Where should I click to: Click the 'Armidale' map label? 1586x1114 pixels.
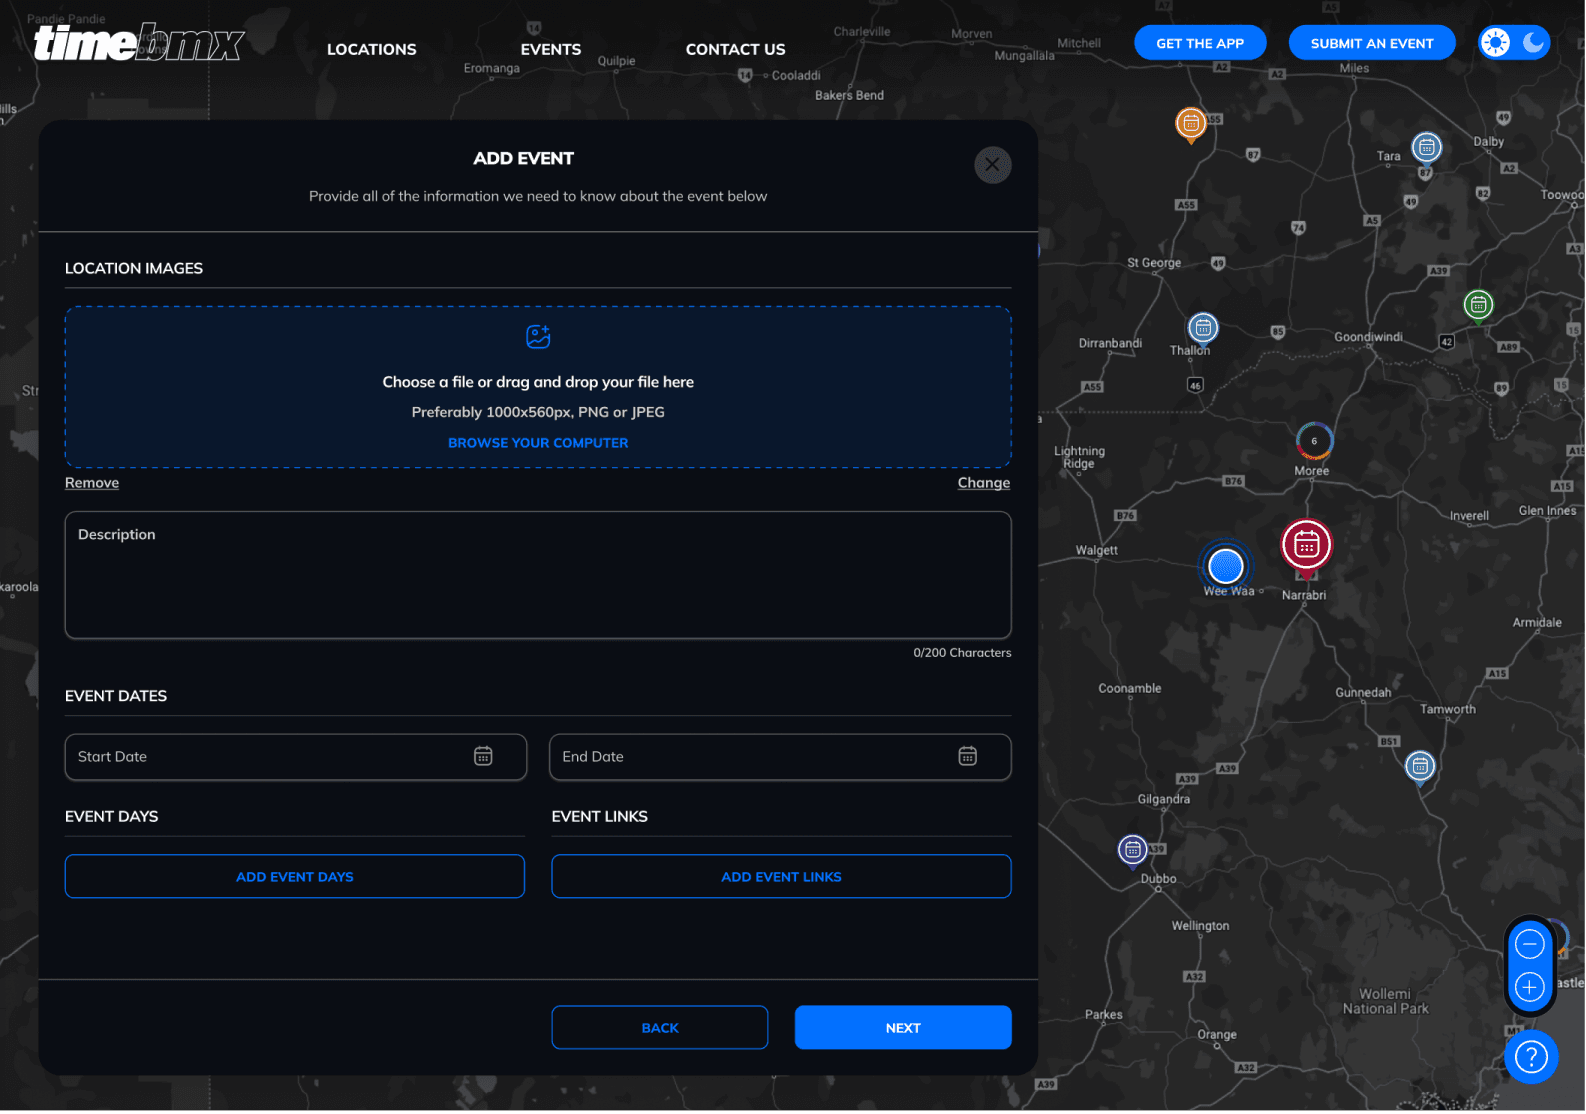pyautogui.click(x=1537, y=623)
